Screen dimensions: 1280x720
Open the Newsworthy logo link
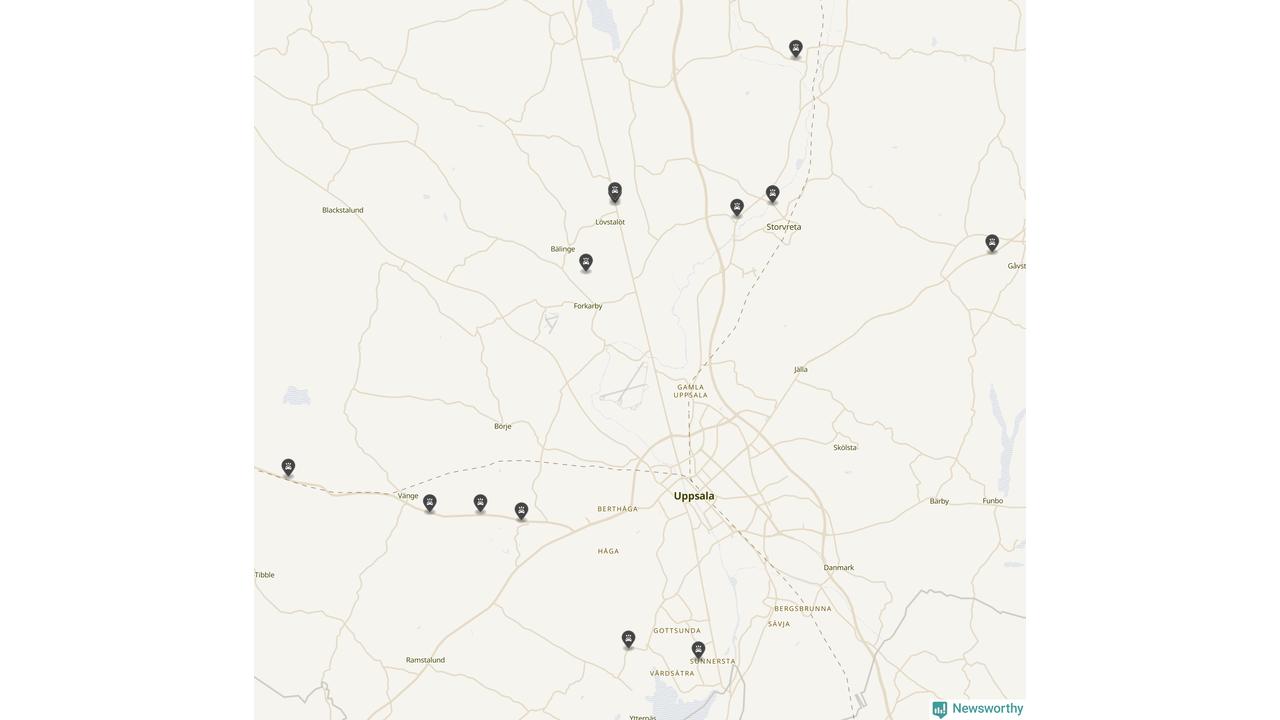(x=978, y=709)
